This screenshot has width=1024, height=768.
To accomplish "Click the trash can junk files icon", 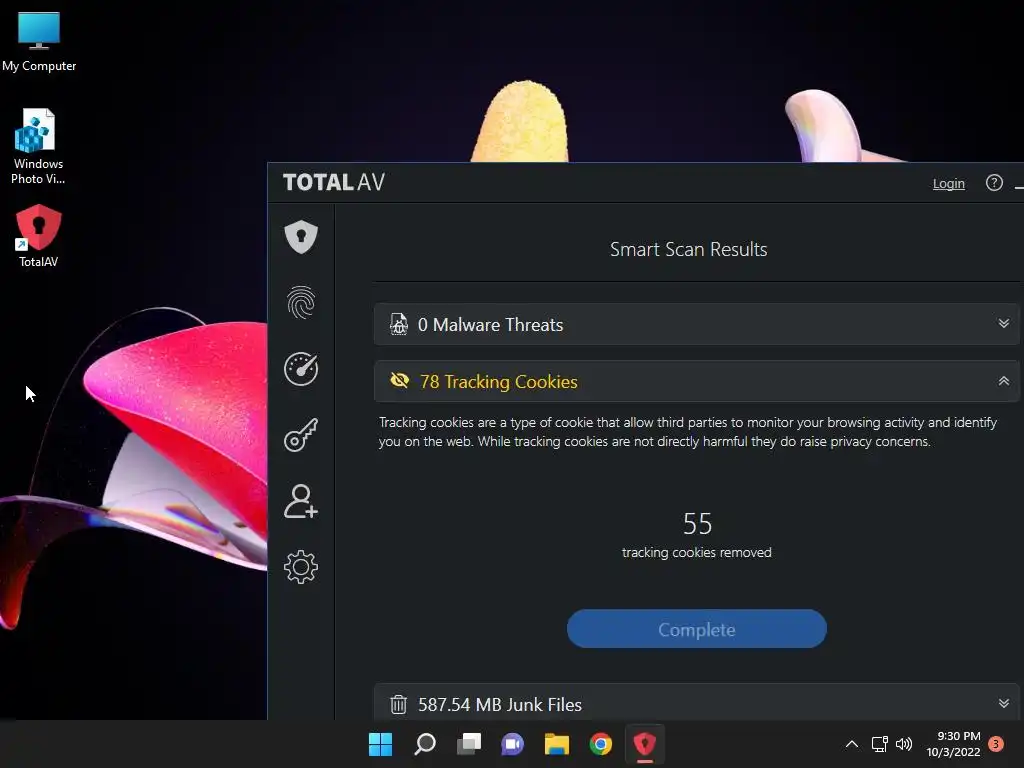I will click(398, 705).
